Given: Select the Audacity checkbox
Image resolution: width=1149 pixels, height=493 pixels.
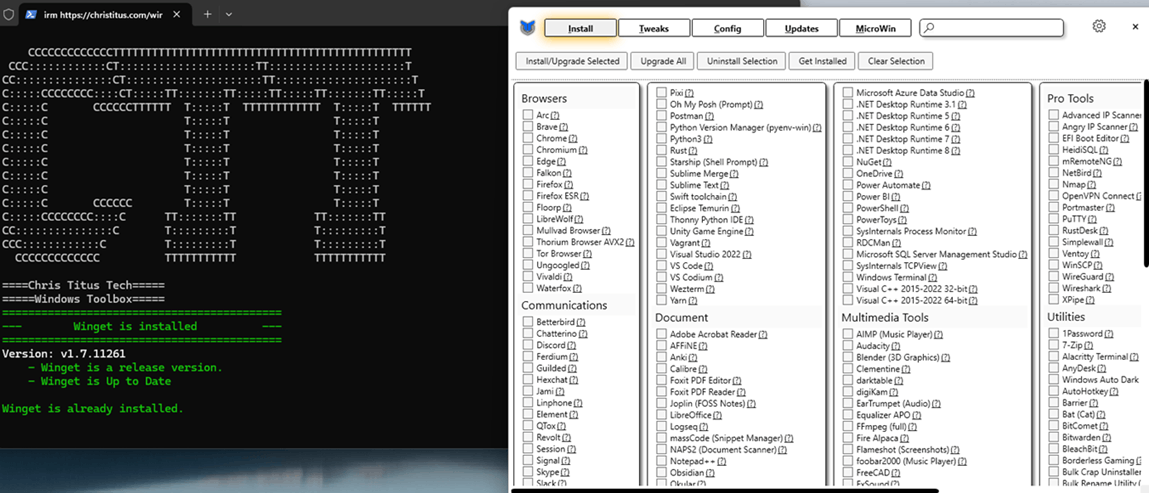Looking at the screenshot, I should coord(847,346).
